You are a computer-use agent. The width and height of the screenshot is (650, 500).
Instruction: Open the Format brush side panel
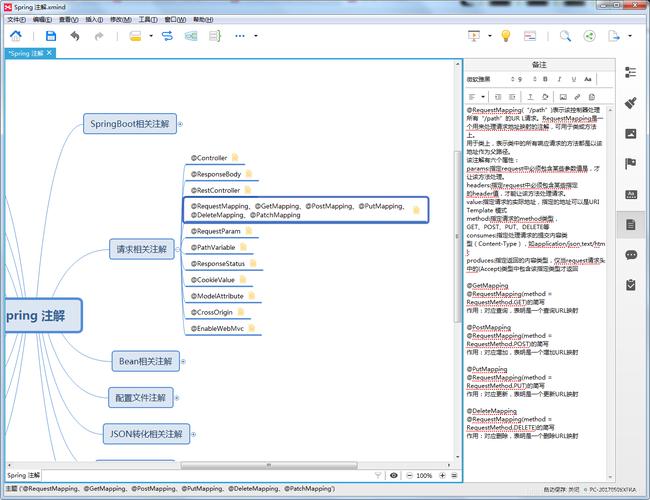click(631, 103)
